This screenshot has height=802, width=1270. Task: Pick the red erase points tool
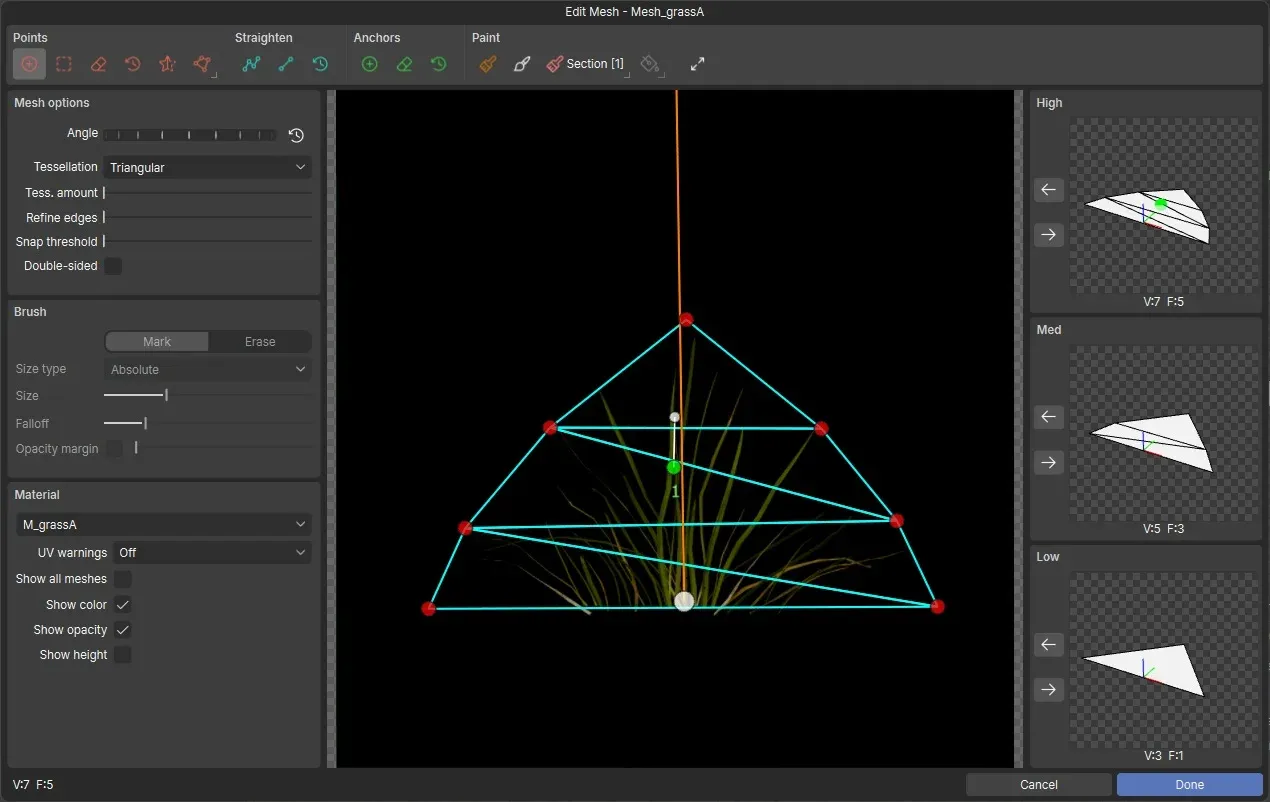click(98, 64)
